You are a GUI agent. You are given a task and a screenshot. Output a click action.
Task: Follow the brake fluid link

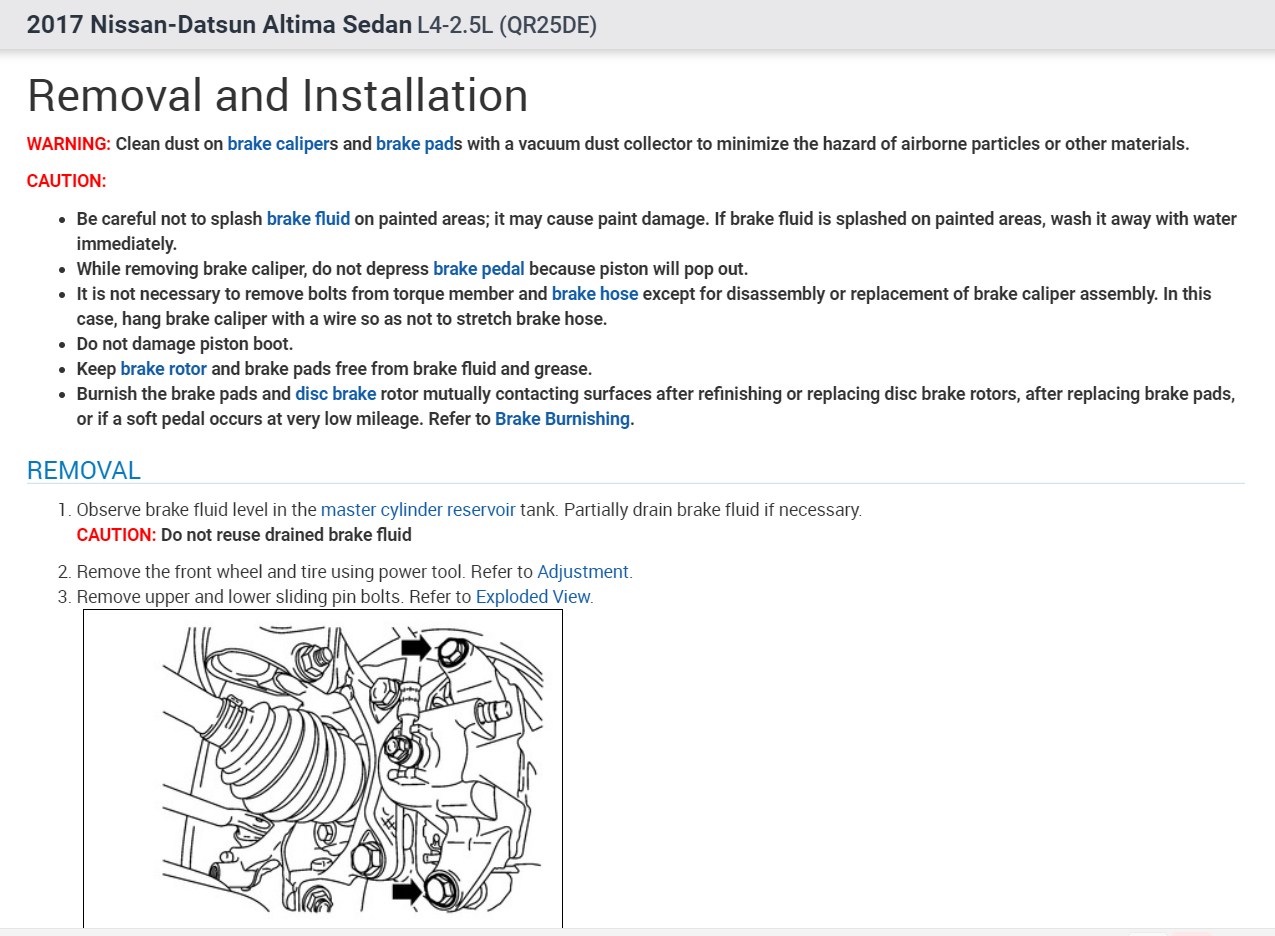[308, 218]
